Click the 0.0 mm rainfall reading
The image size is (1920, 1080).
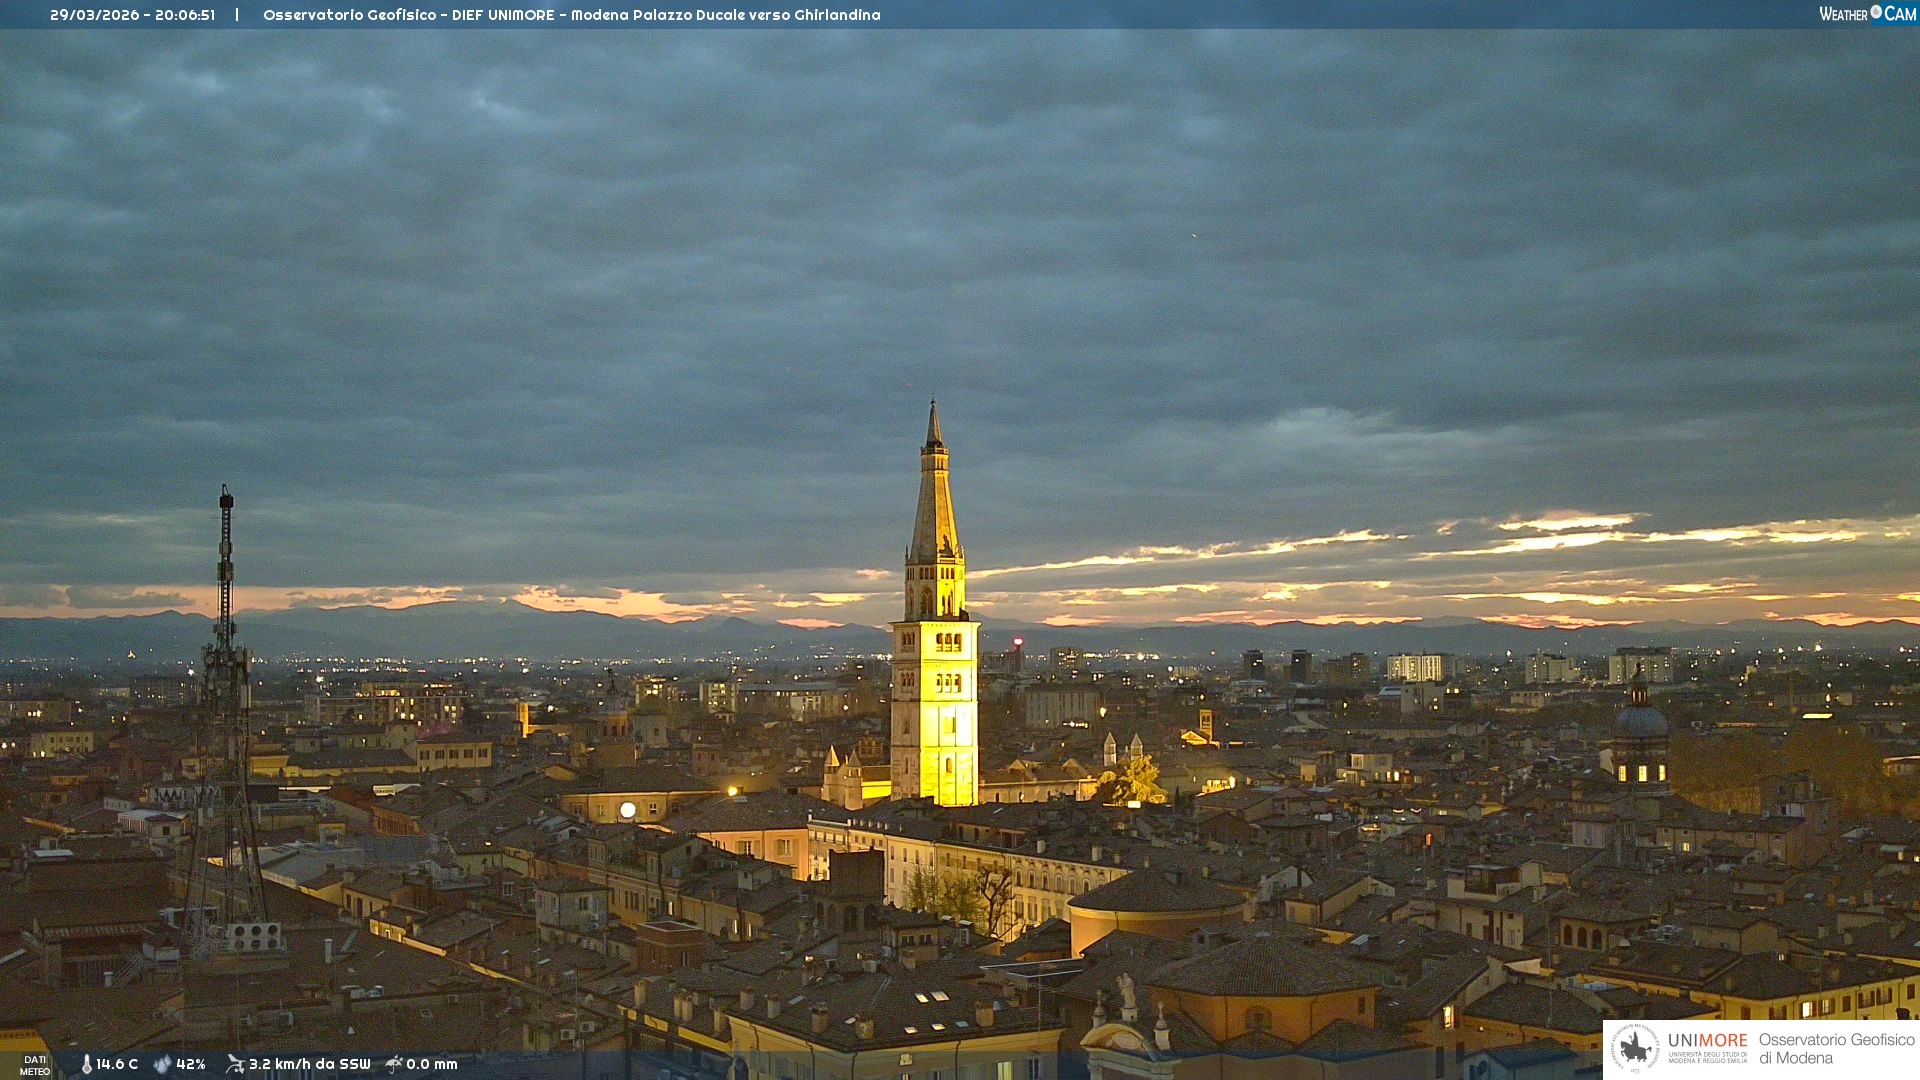click(x=432, y=1064)
